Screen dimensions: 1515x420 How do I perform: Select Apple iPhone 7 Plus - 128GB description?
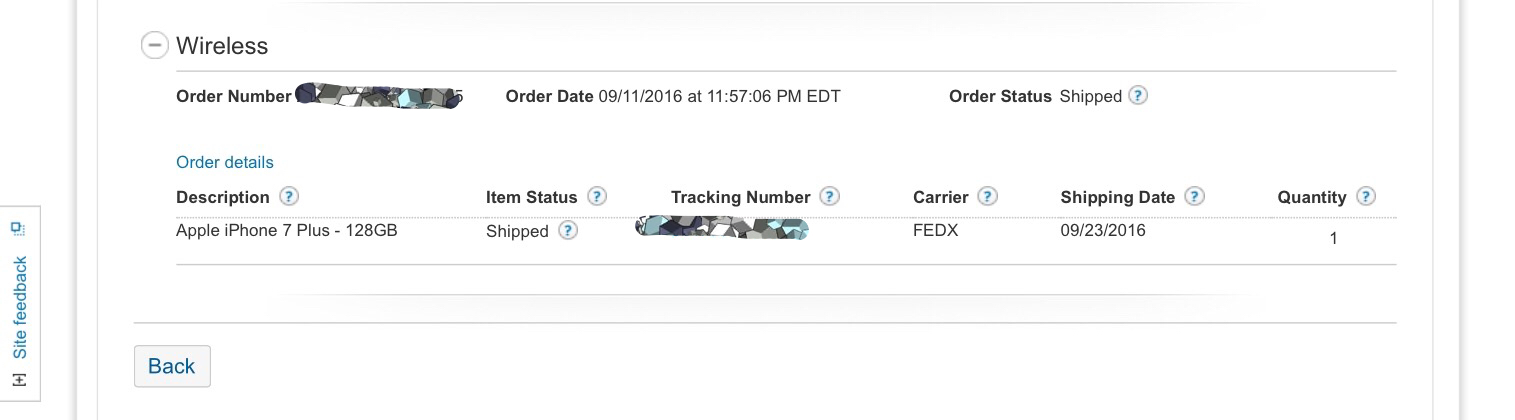pos(287,230)
